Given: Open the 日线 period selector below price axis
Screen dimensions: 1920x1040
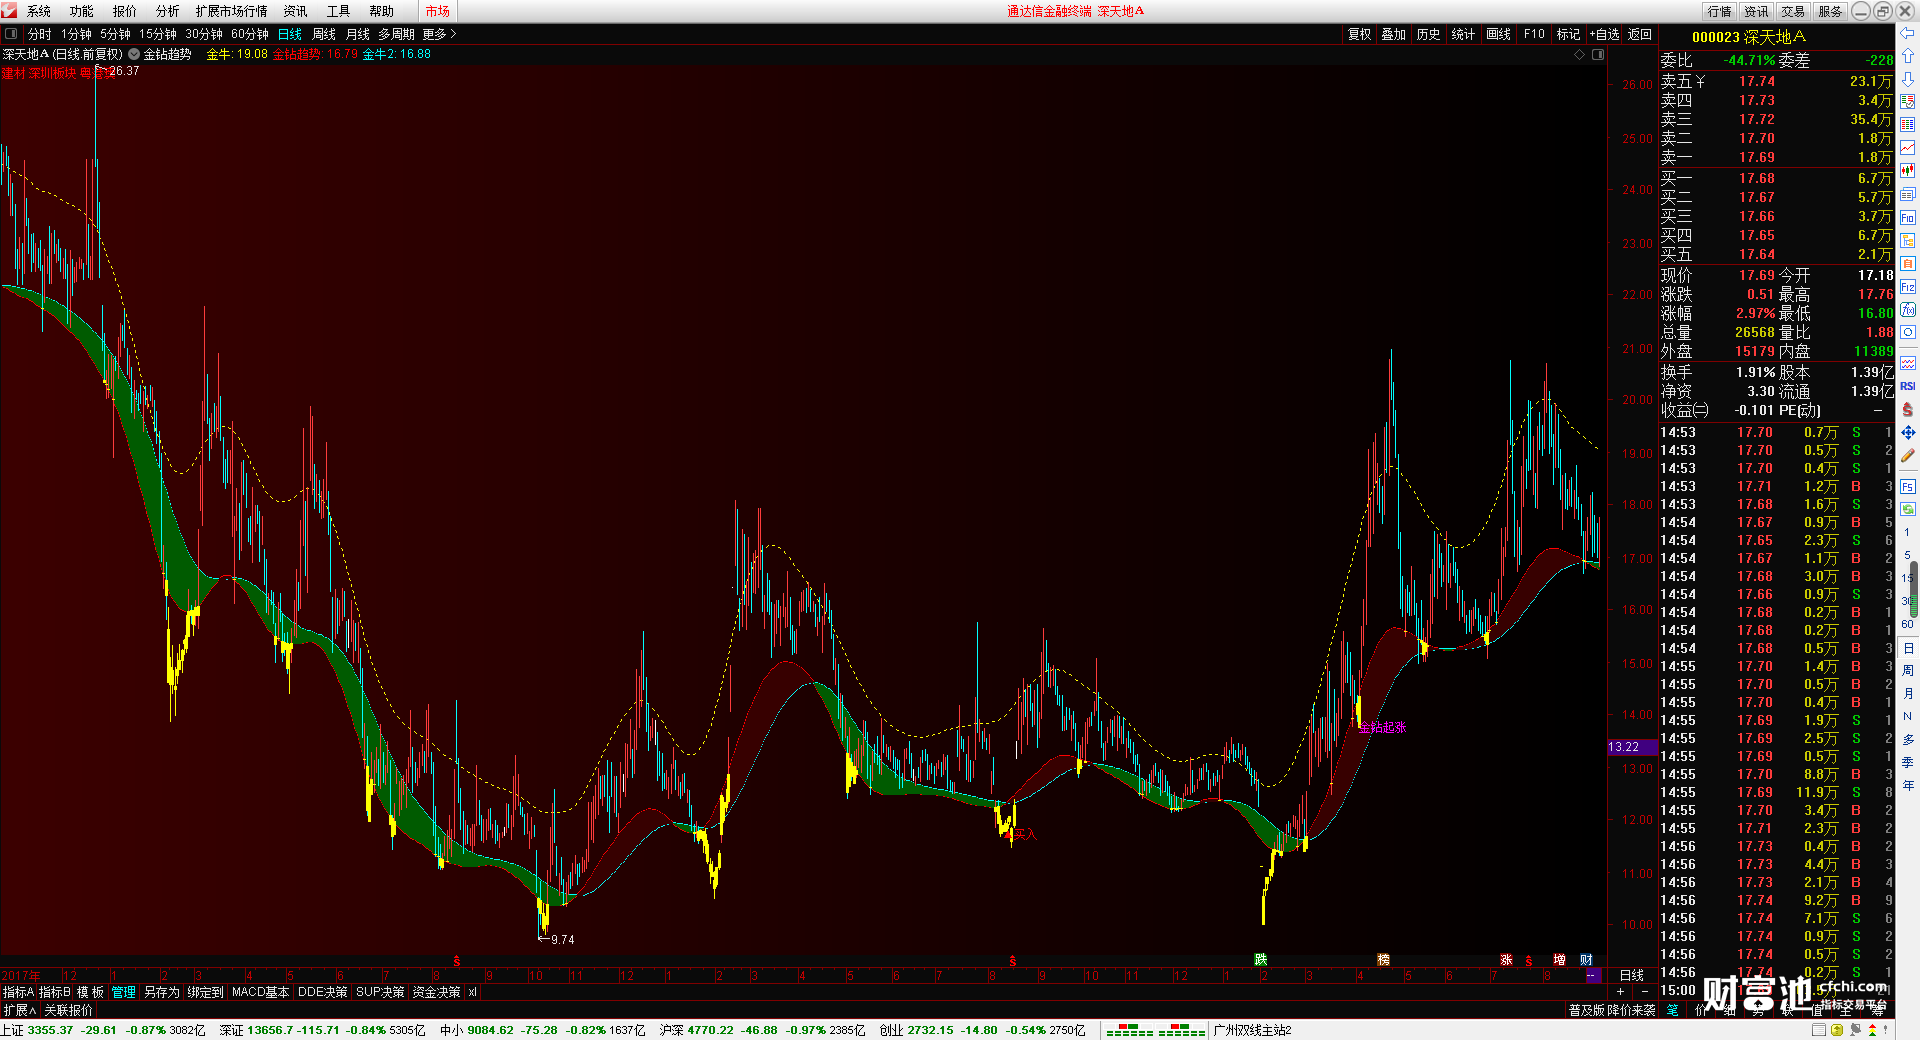Looking at the screenshot, I should (1632, 975).
